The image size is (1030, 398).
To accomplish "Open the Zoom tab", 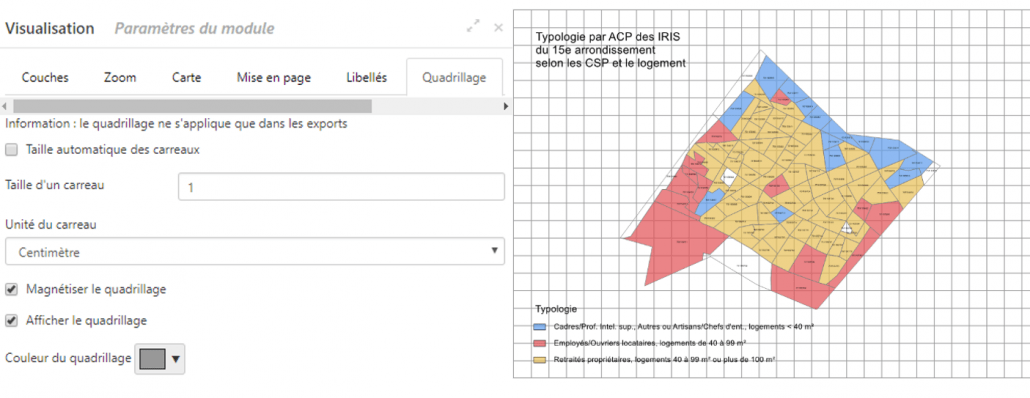I will point(120,77).
